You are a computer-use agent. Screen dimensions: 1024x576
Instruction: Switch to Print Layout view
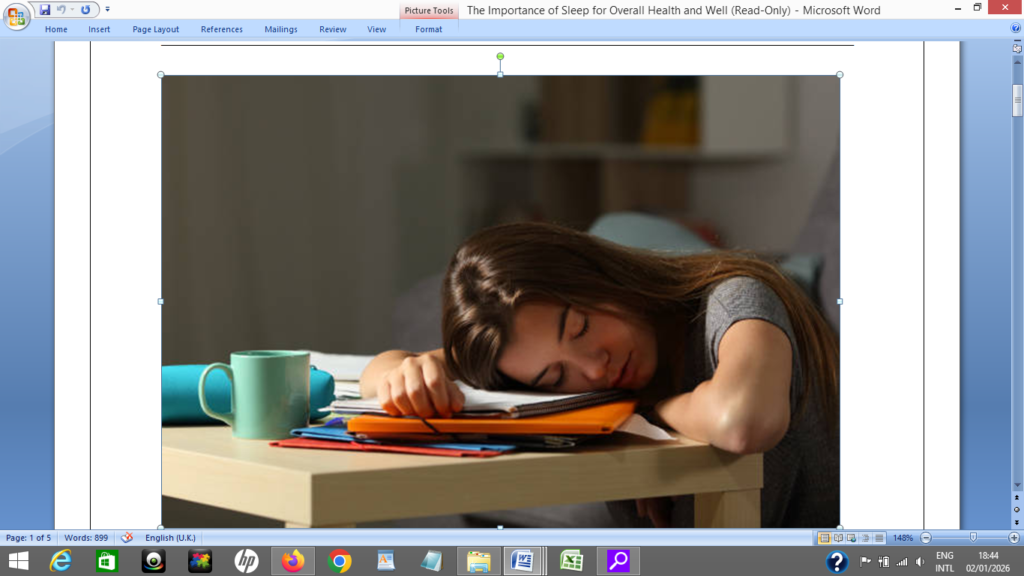(x=825, y=538)
